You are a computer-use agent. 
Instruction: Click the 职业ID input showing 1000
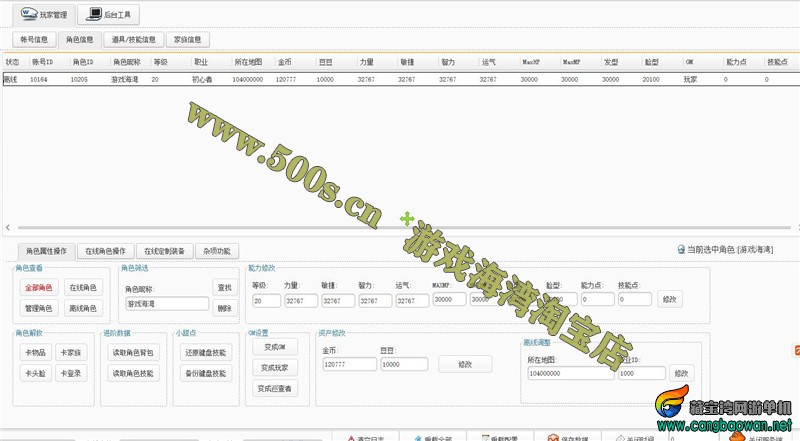click(642, 373)
